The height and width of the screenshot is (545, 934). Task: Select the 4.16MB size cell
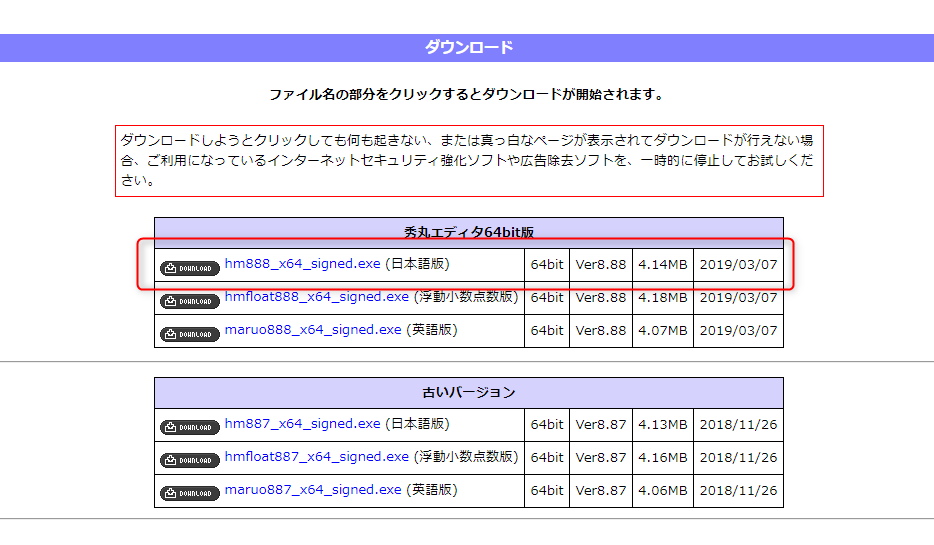click(x=662, y=457)
